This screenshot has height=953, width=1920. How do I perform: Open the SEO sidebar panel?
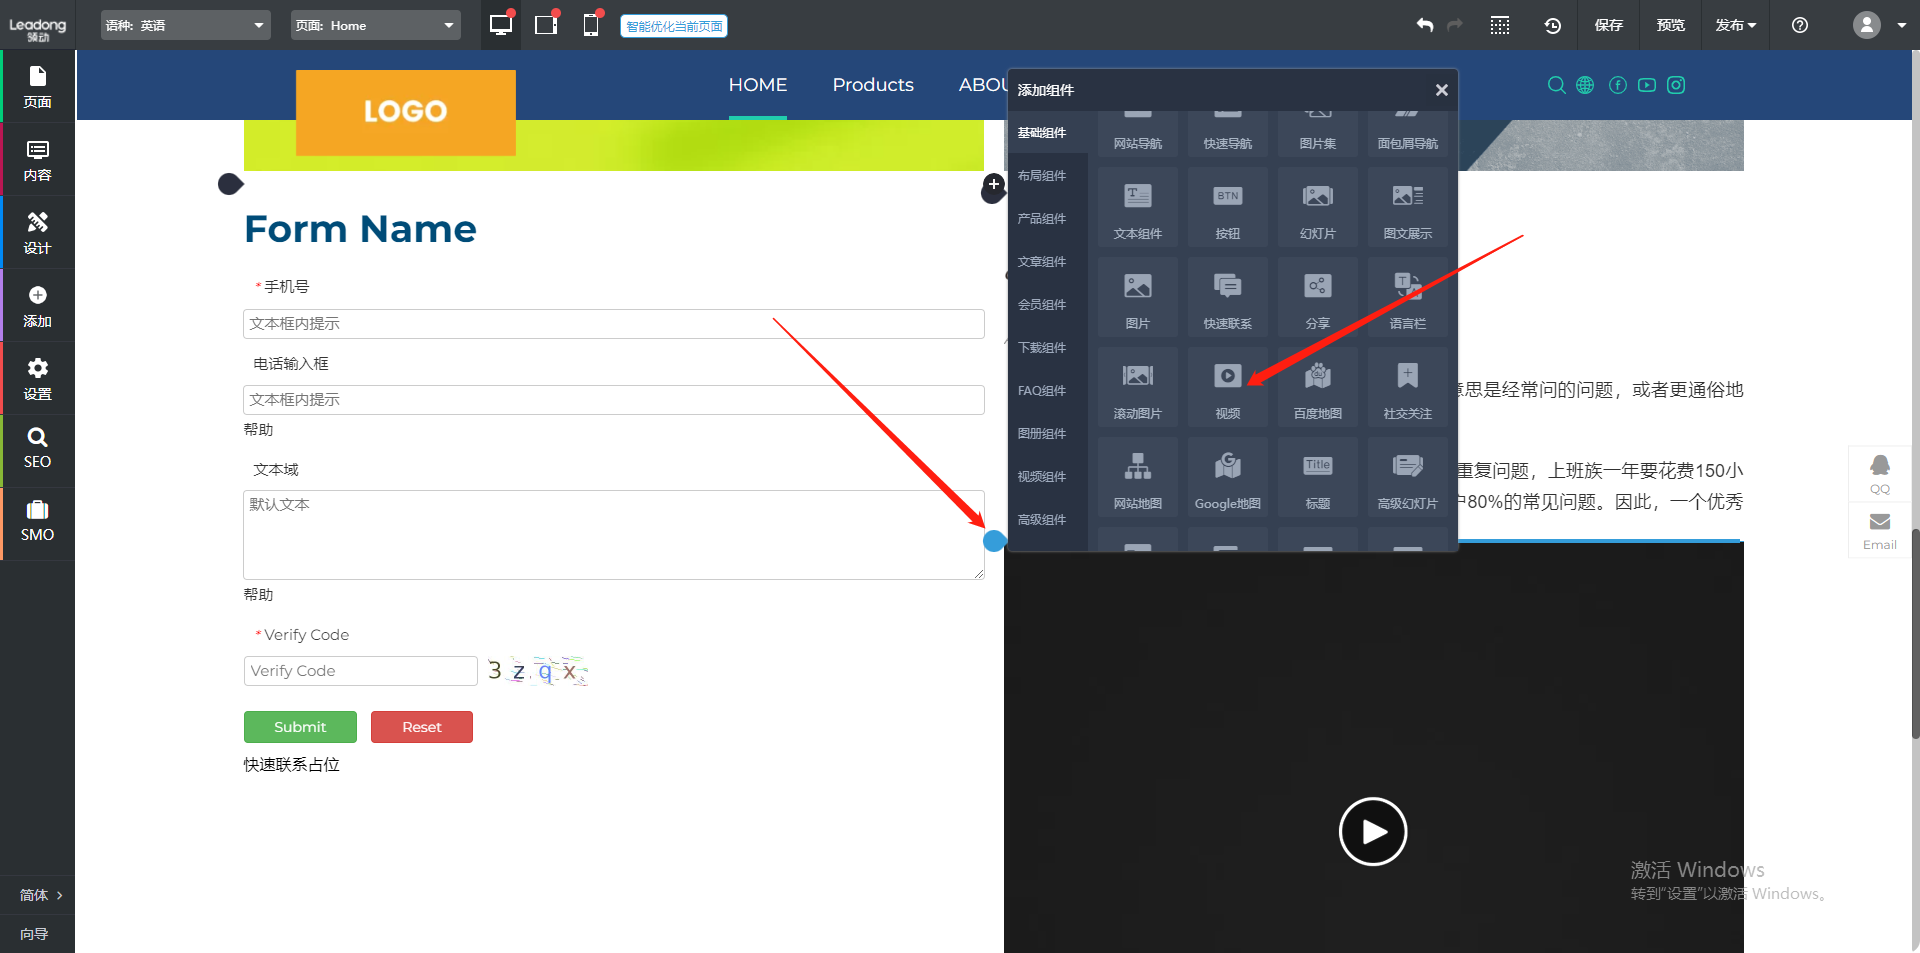click(37, 448)
